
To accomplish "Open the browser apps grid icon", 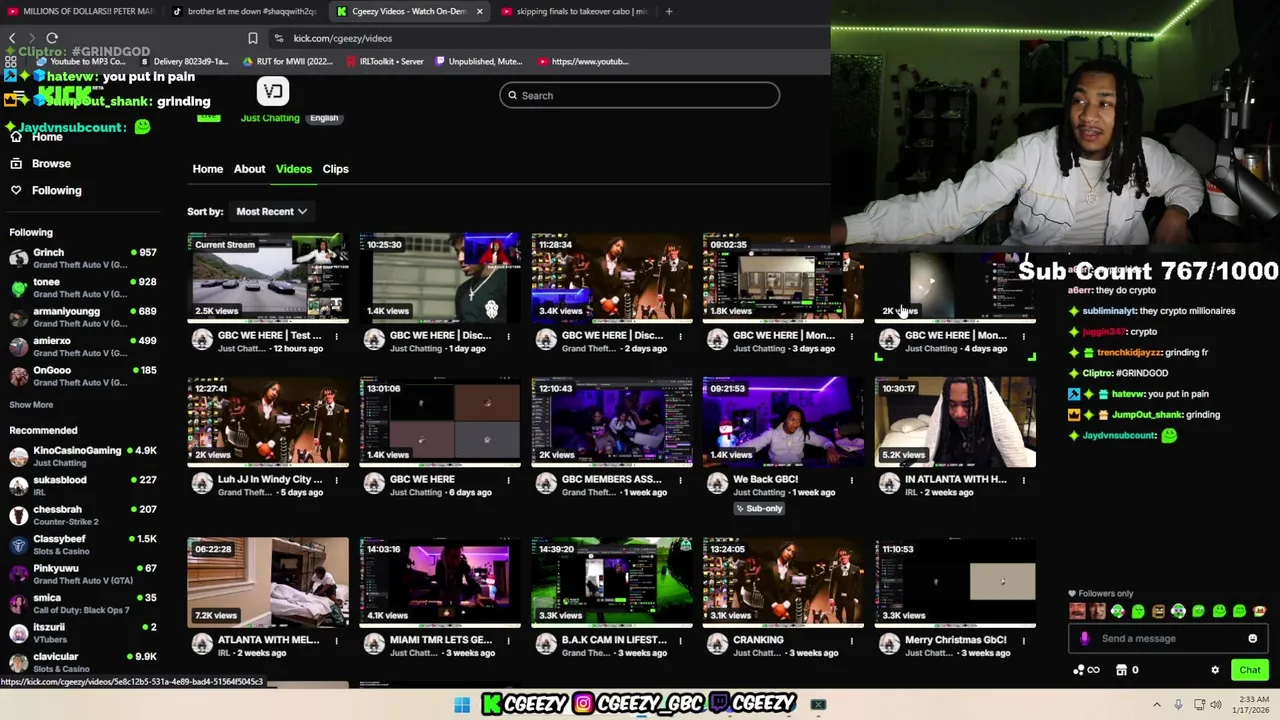I will coord(10,61).
